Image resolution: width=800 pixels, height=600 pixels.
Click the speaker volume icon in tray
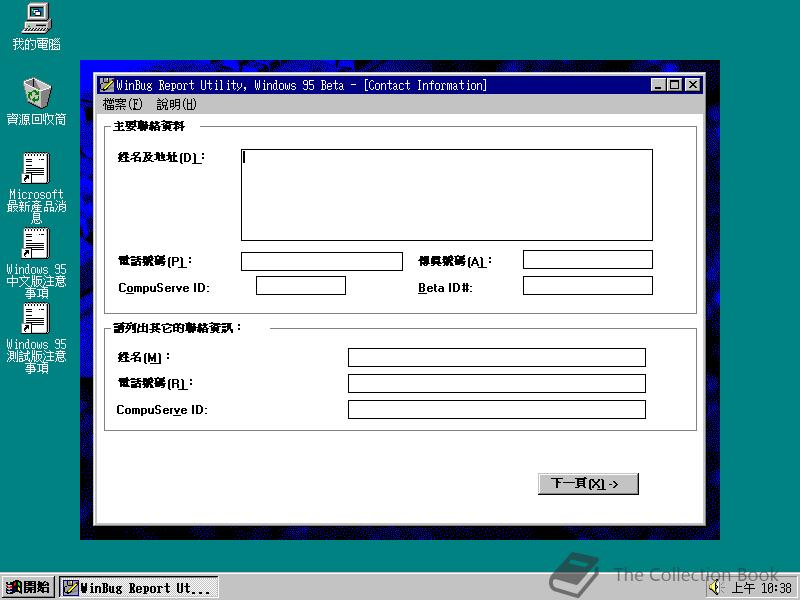click(715, 587)
